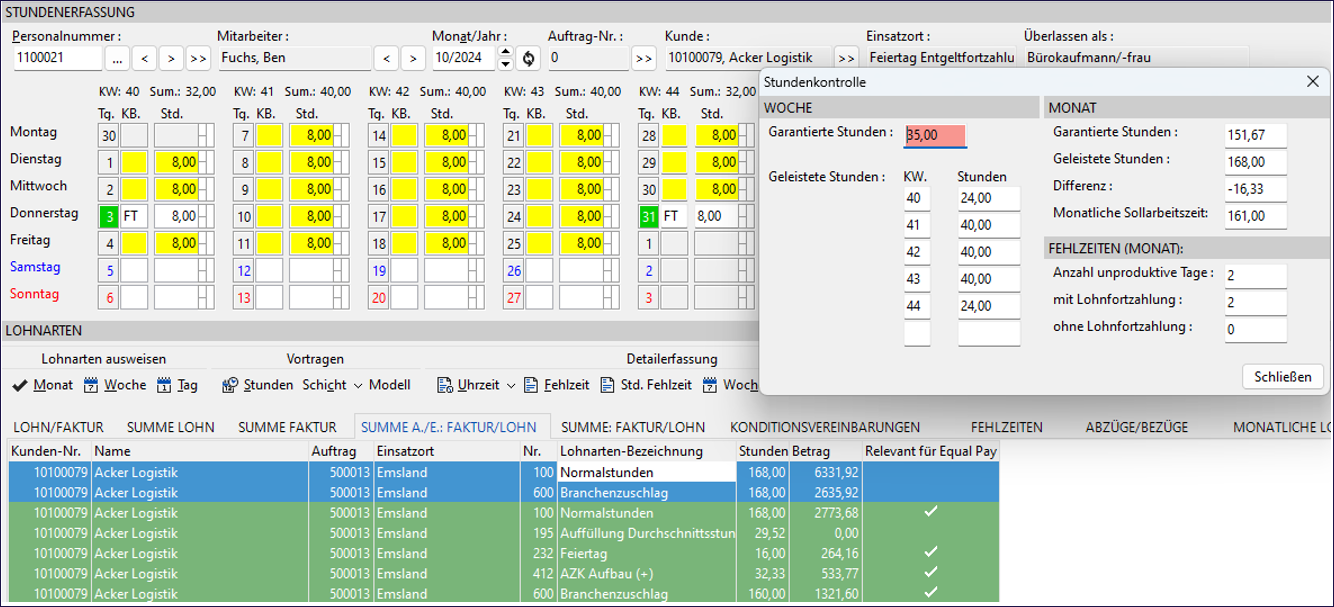
Task: Click the KW 42 field in Stundenkontrolle
Action: click(x=917, y=252)
